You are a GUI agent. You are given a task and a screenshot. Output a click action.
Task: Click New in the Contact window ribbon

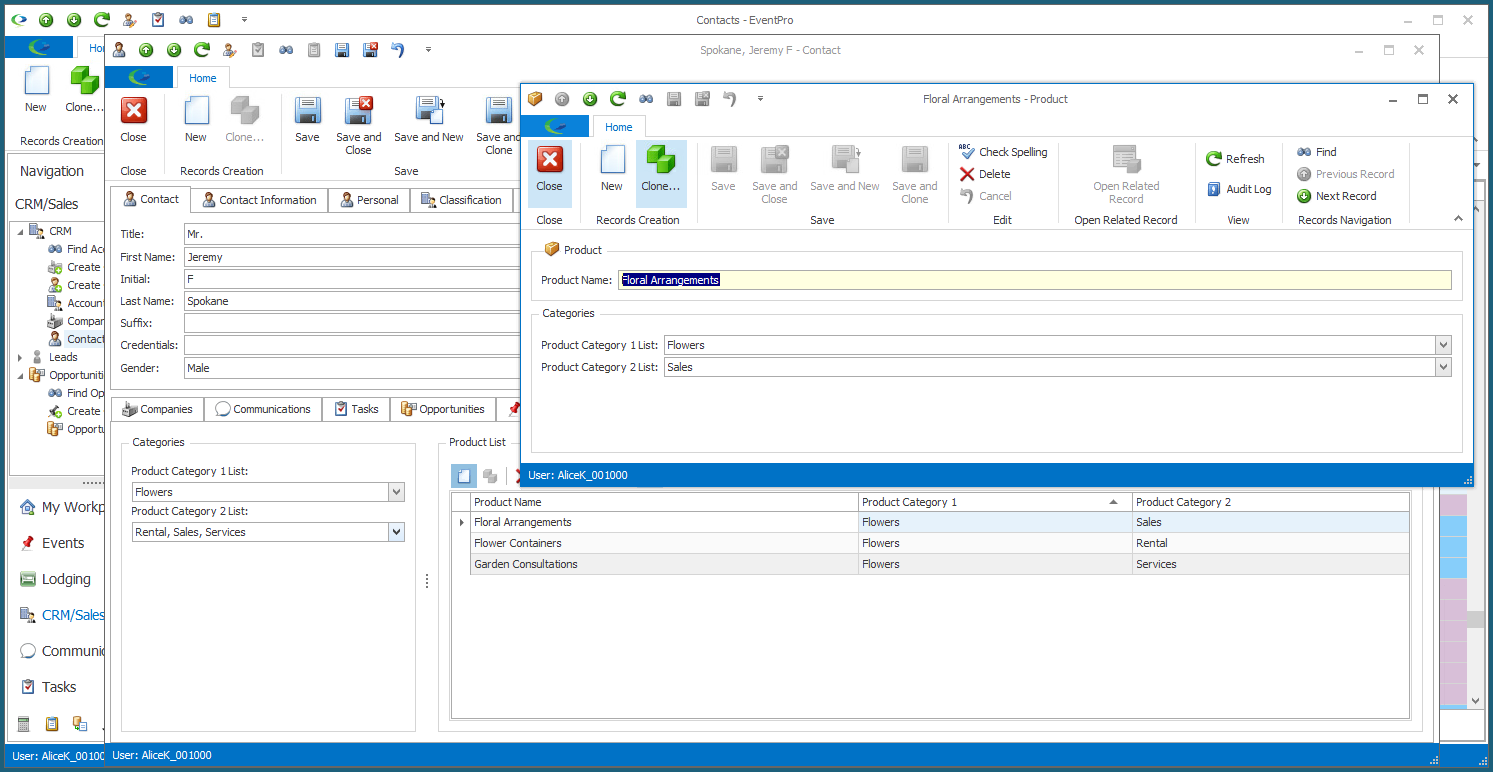[196, 120]
